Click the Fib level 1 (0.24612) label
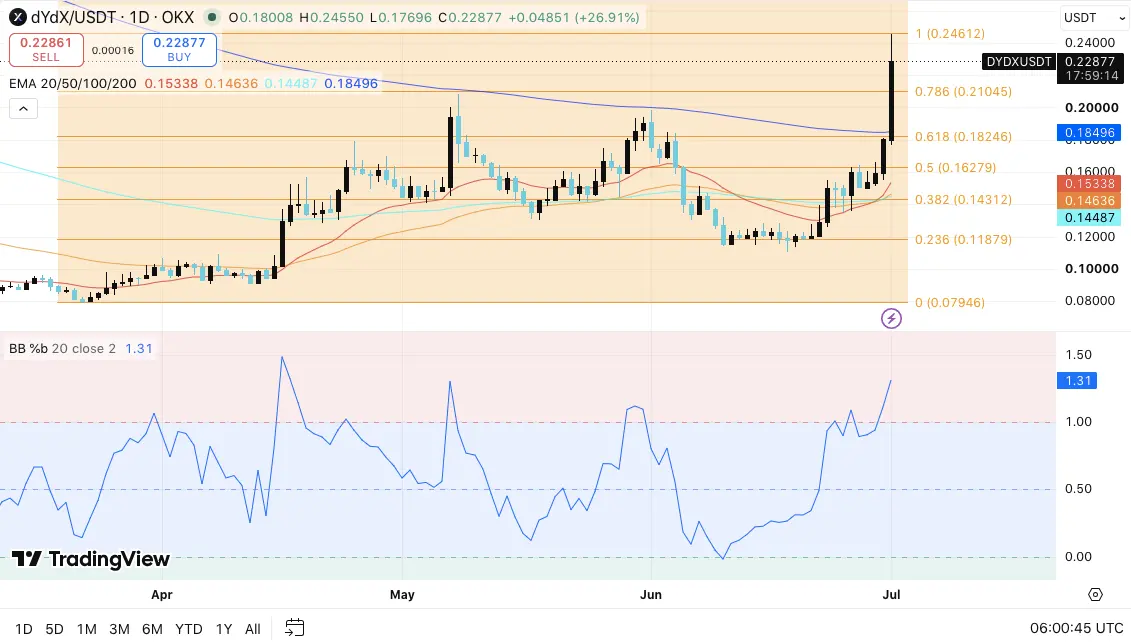The image size is (1131, 642). [x=950, y=34]
